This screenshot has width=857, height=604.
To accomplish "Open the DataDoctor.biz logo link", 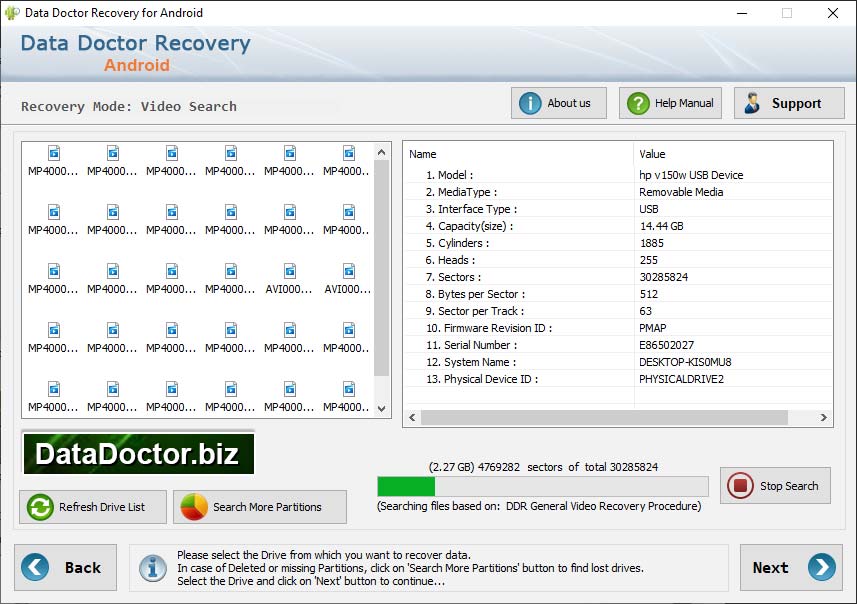I will pyautogui.click(x=137, y=452).
